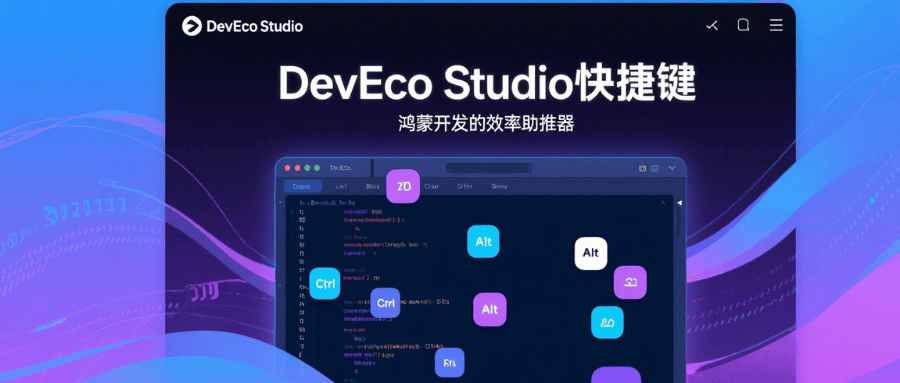Expand the chevron in the editor title bar

coord(672,168)
